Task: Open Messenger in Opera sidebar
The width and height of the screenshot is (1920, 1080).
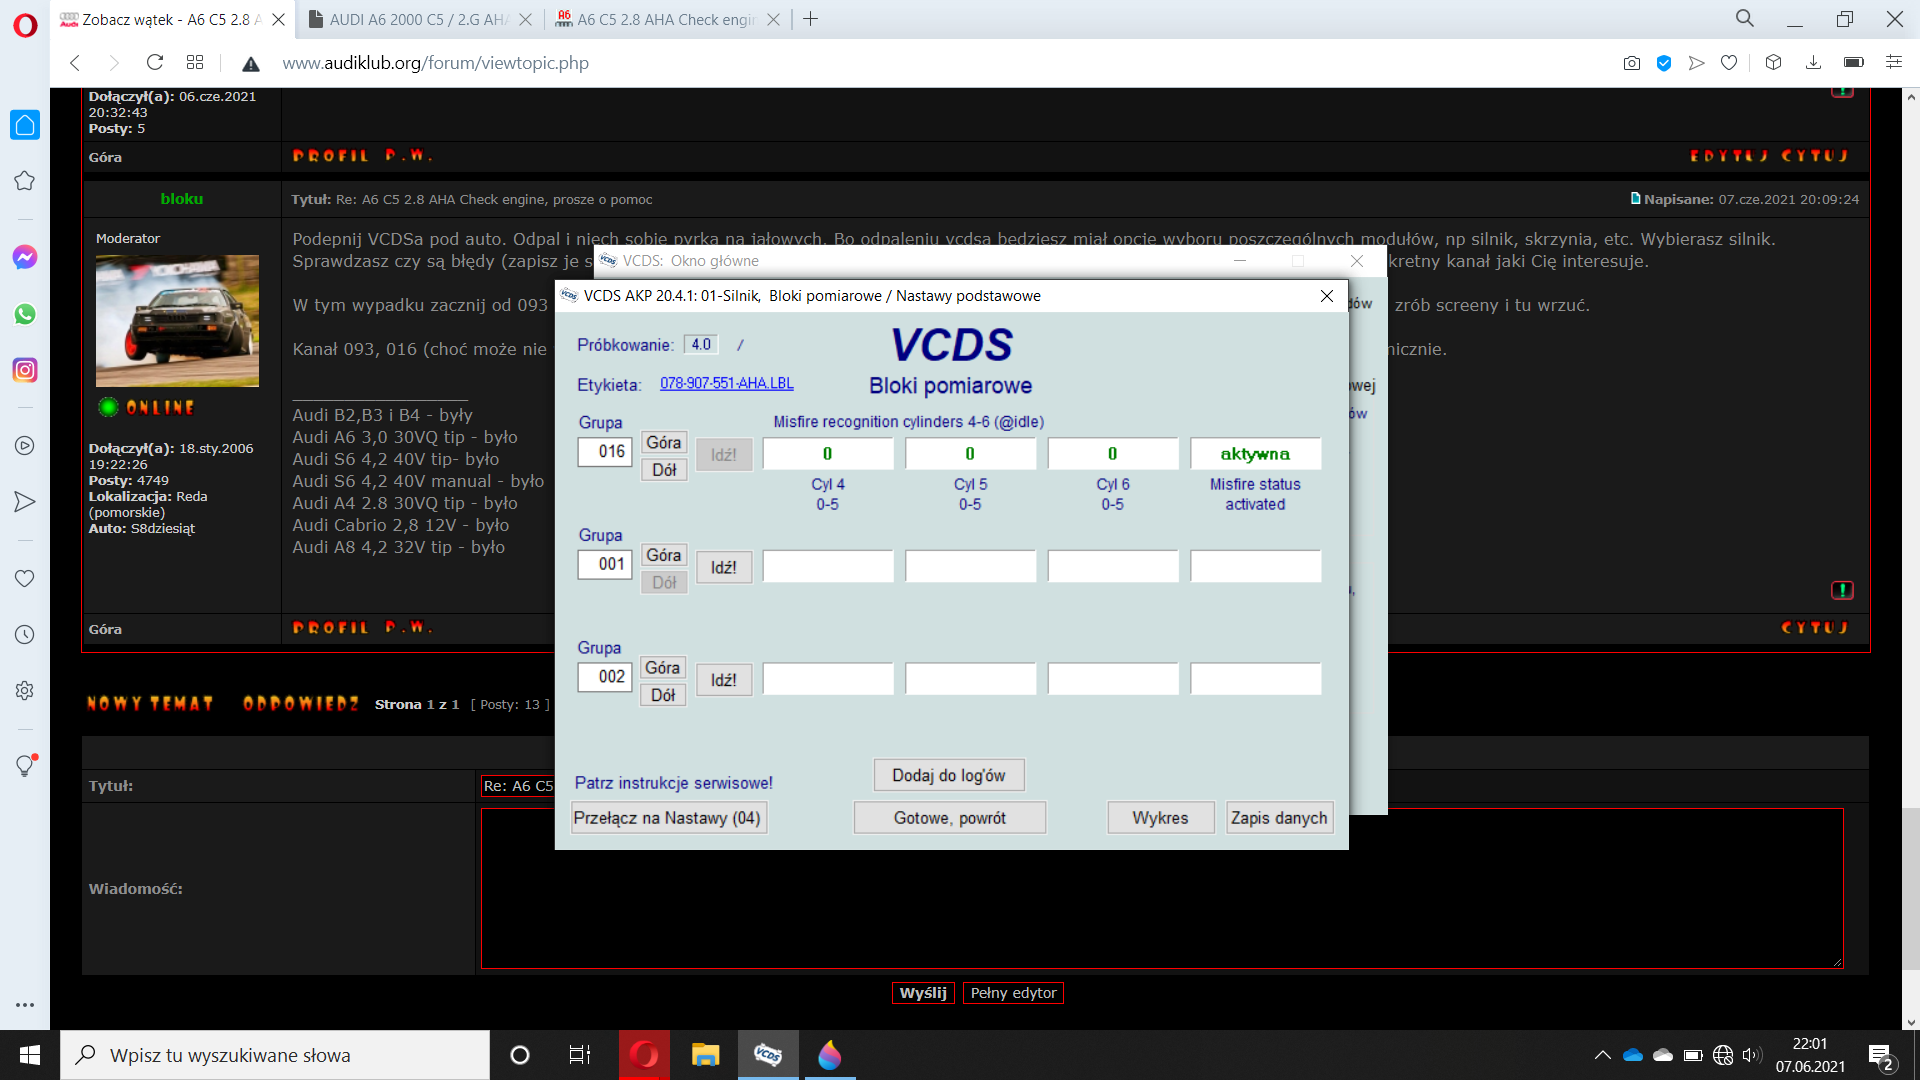Action: click(25, 257)
